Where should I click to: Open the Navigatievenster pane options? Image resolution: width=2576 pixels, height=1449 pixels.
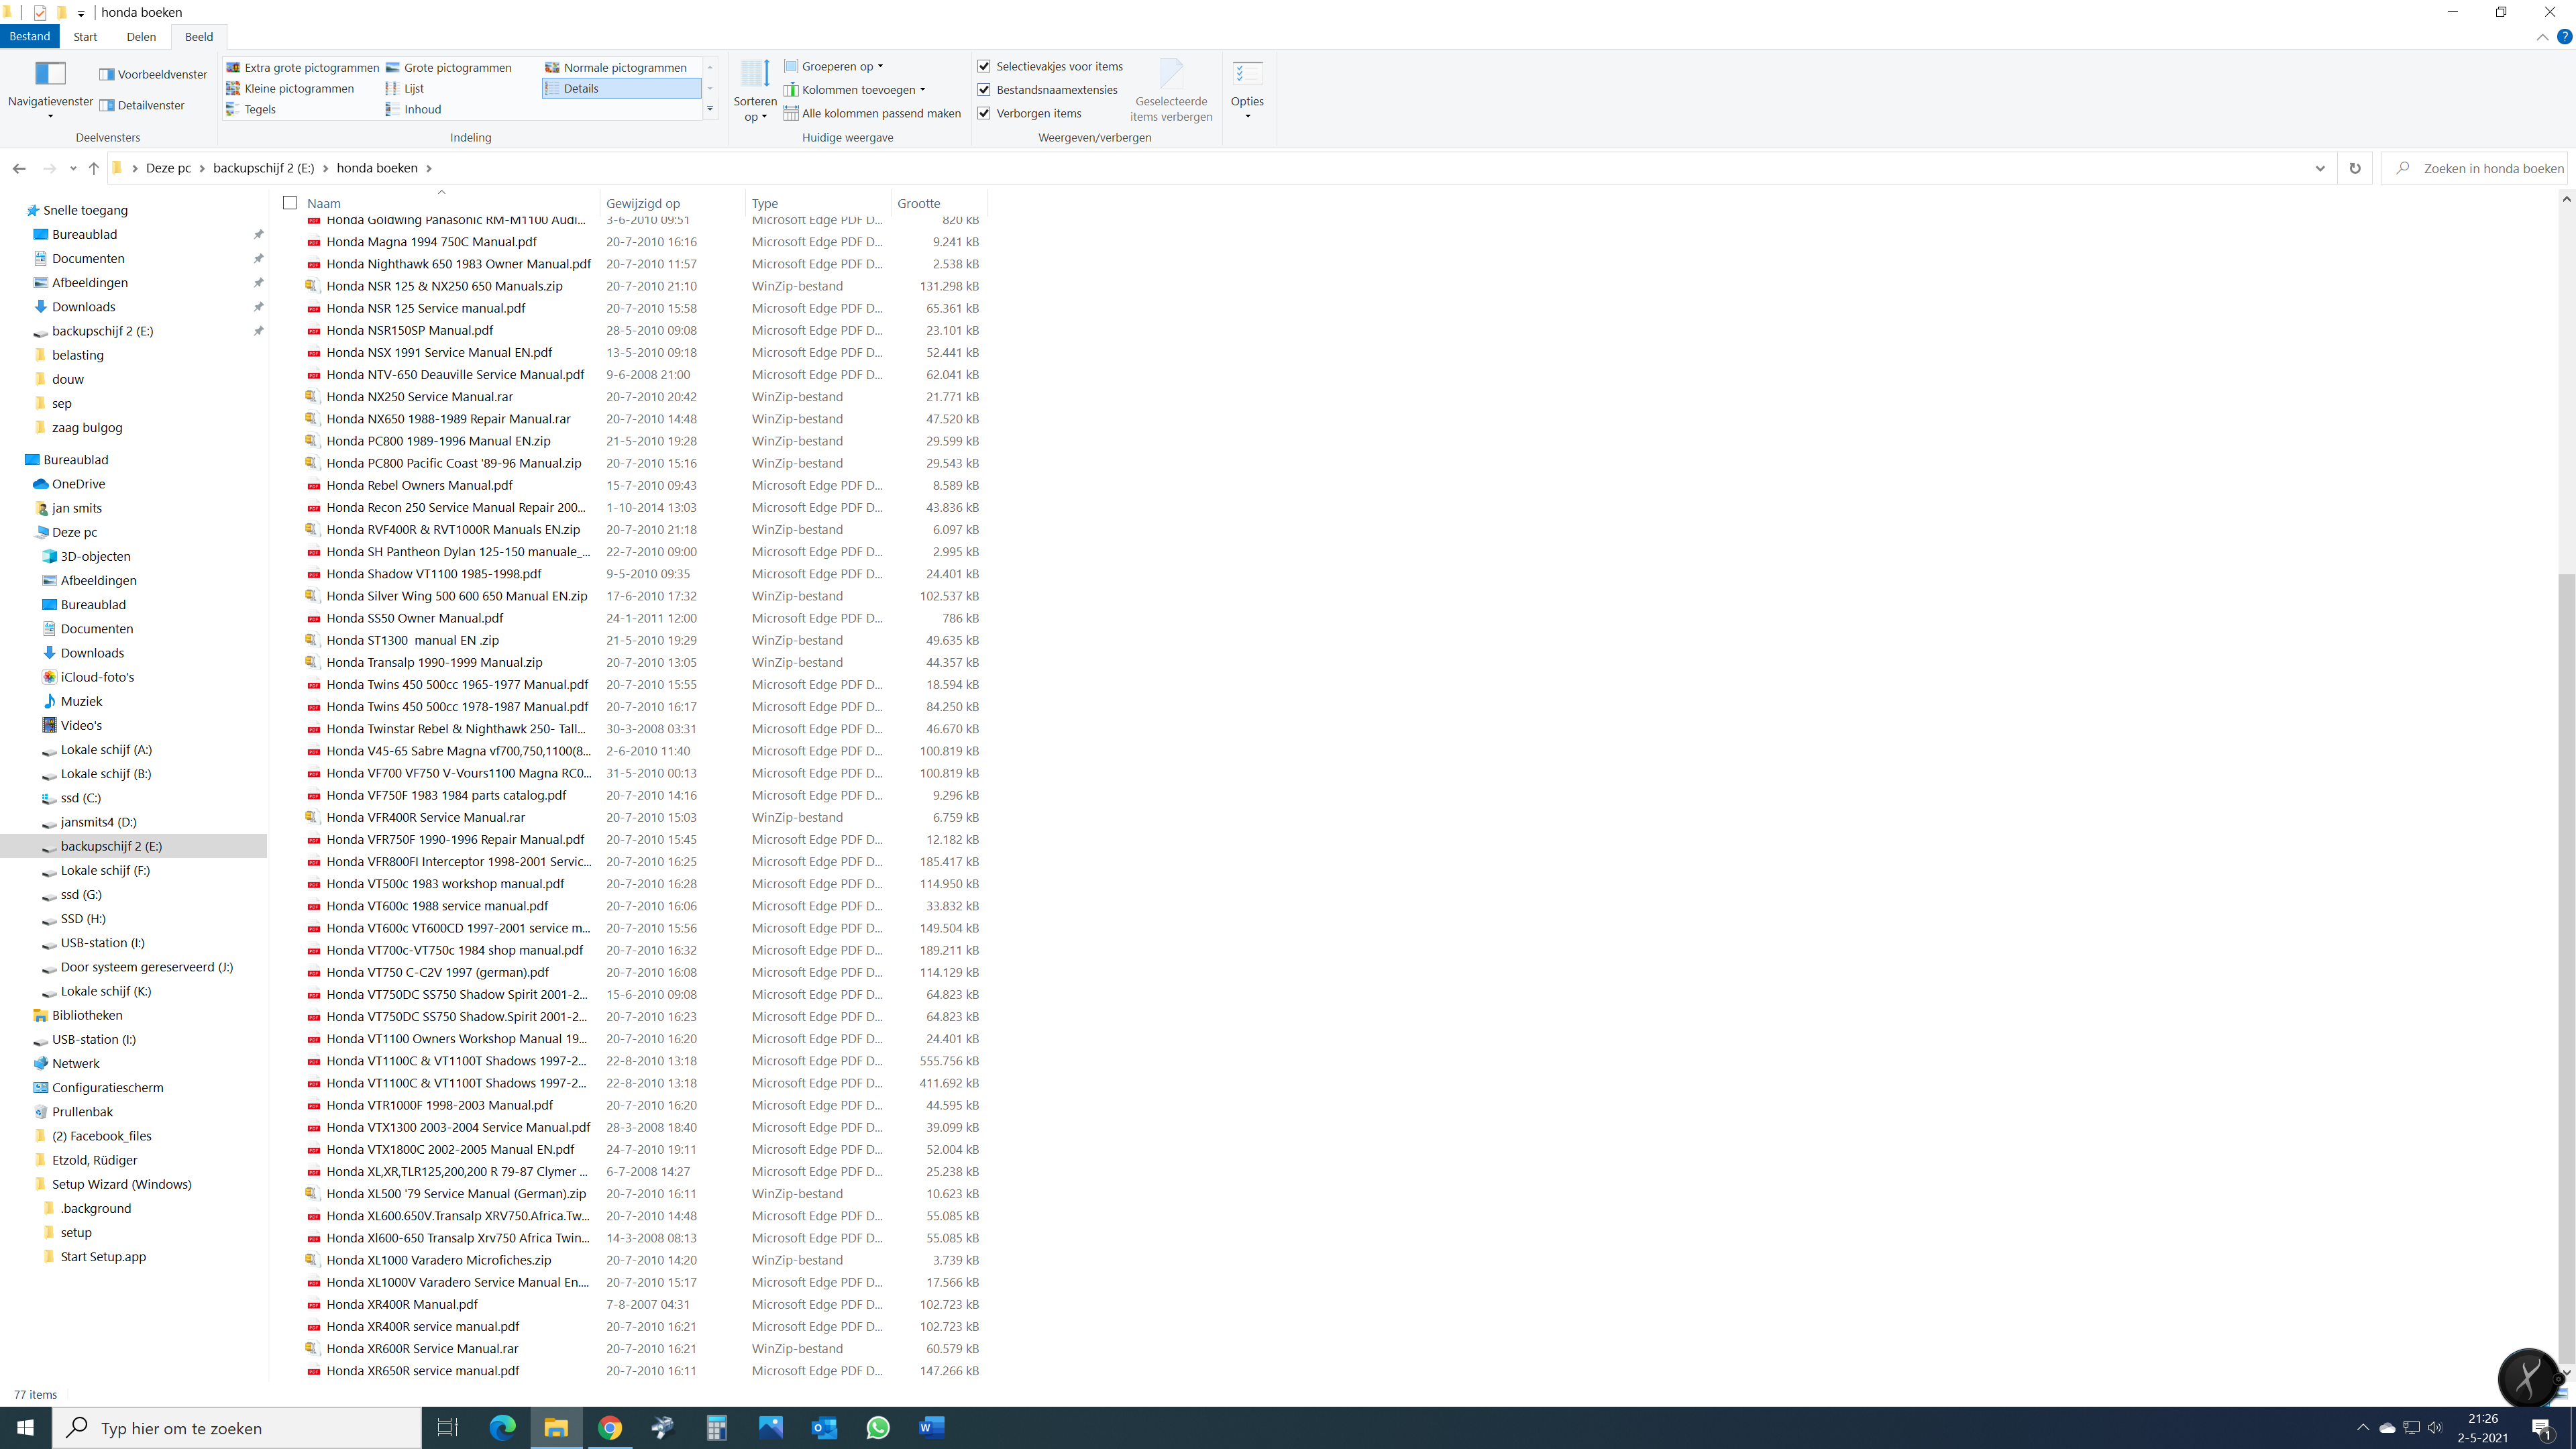(x=50, y=90)
